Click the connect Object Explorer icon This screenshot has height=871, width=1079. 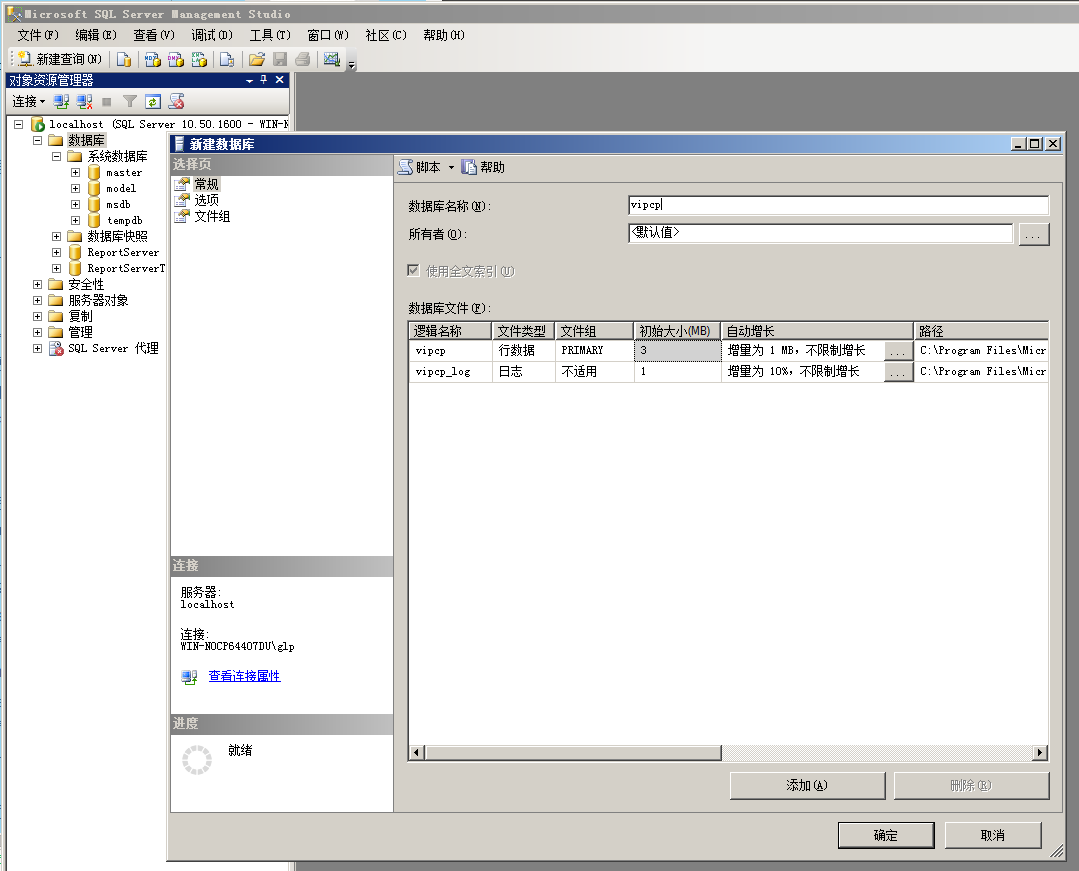tap(61, 102)
